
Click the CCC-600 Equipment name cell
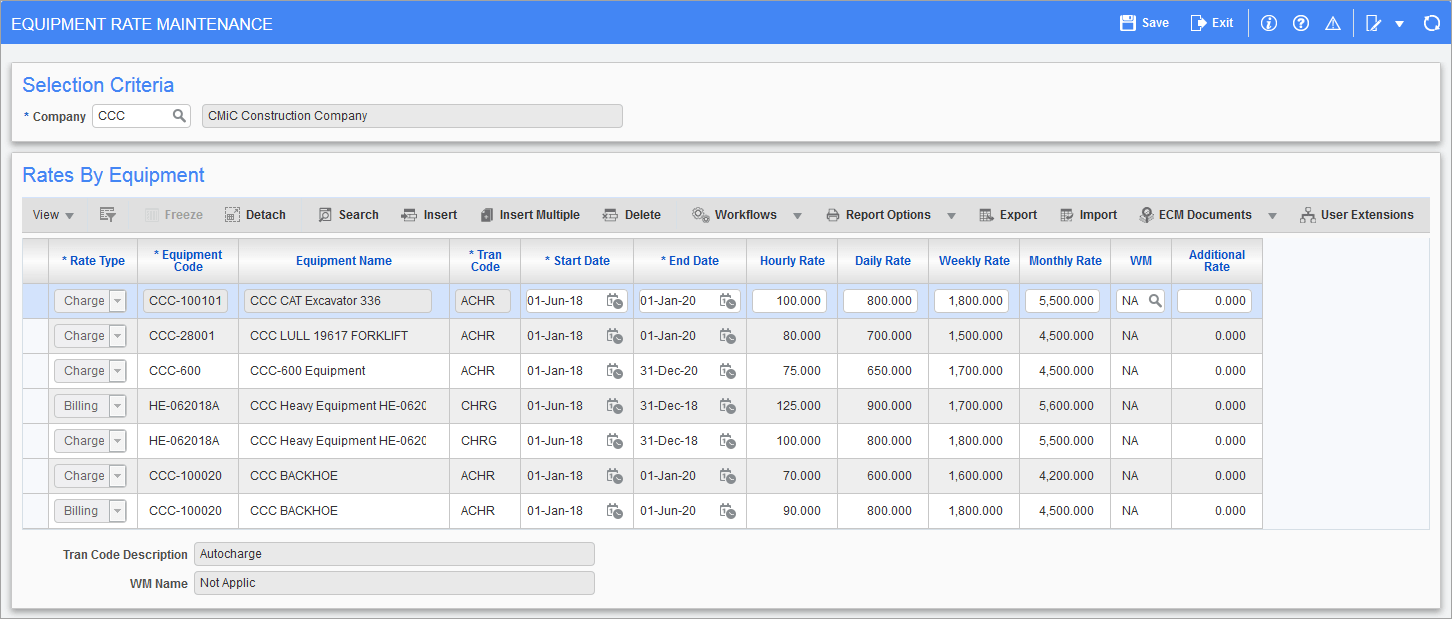pos(344,371)
